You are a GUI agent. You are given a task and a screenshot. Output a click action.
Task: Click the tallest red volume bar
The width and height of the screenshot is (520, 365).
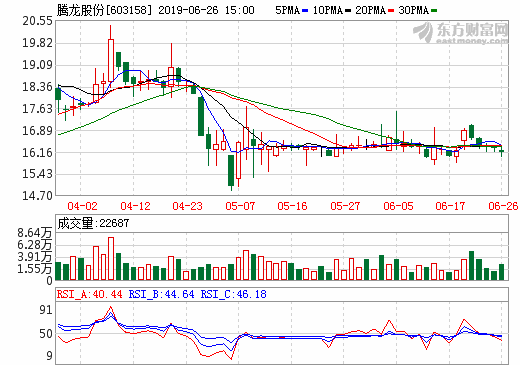tap(111, 259)
